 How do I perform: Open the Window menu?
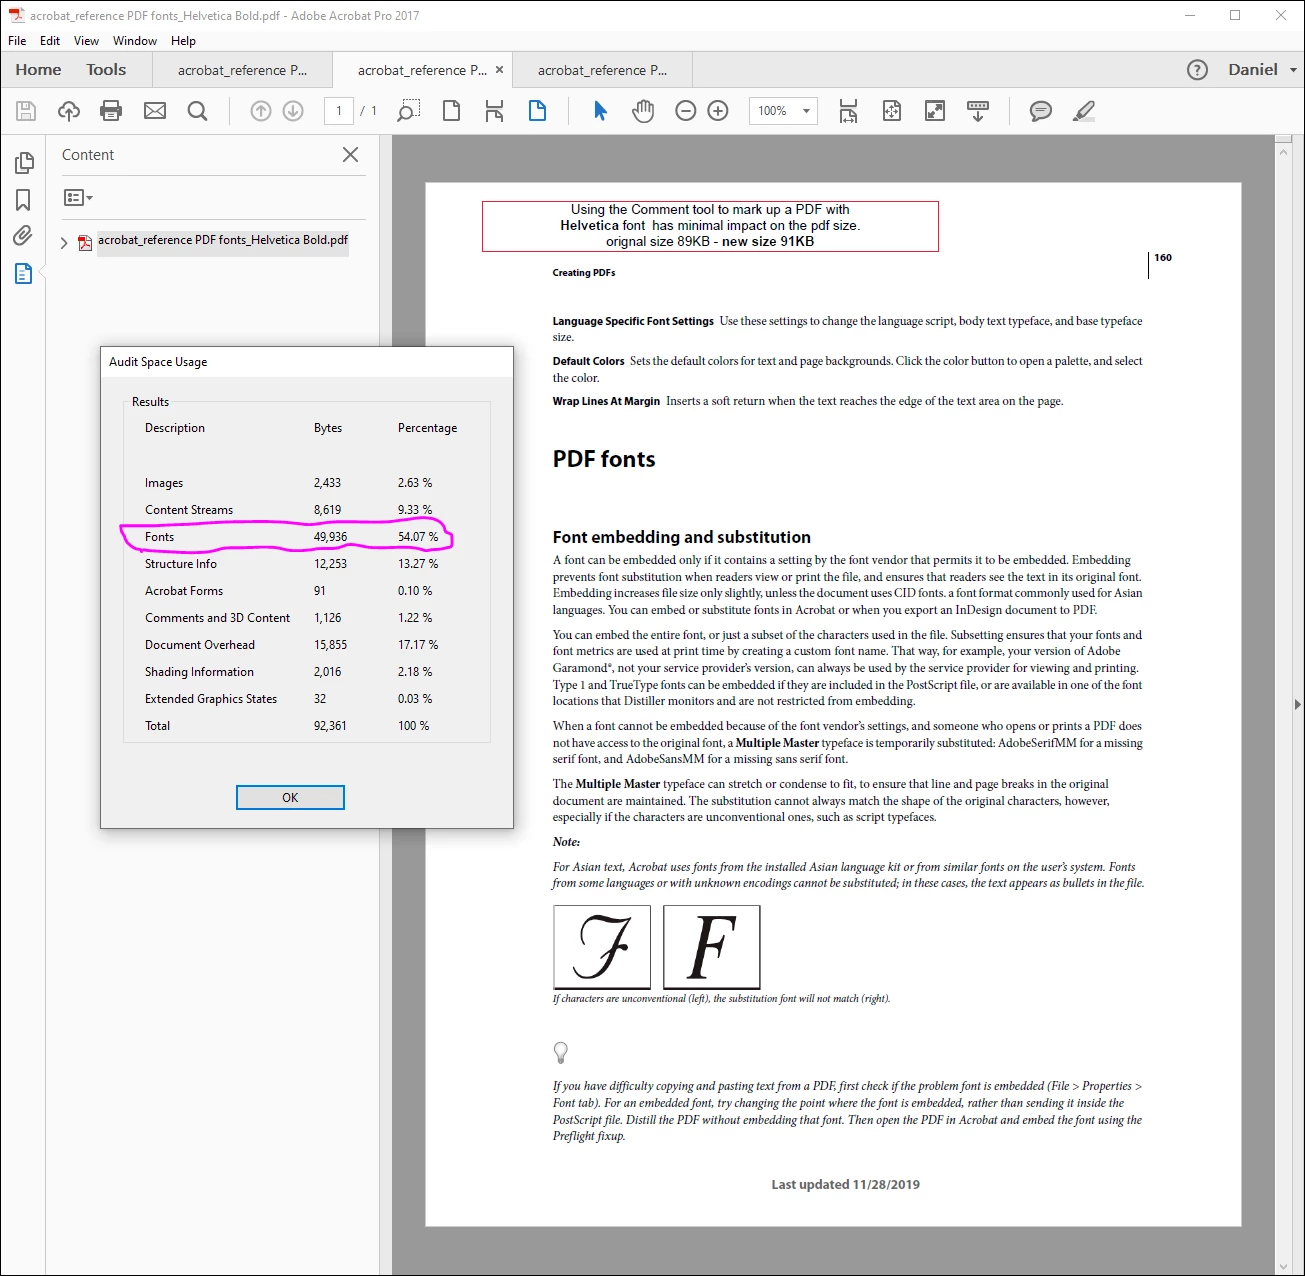tap(135, 41)
